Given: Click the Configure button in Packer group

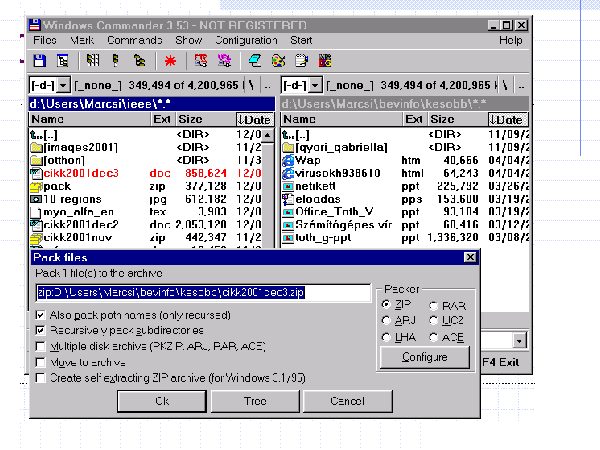Looking at the screenshot, I should [x=424, y=357].
